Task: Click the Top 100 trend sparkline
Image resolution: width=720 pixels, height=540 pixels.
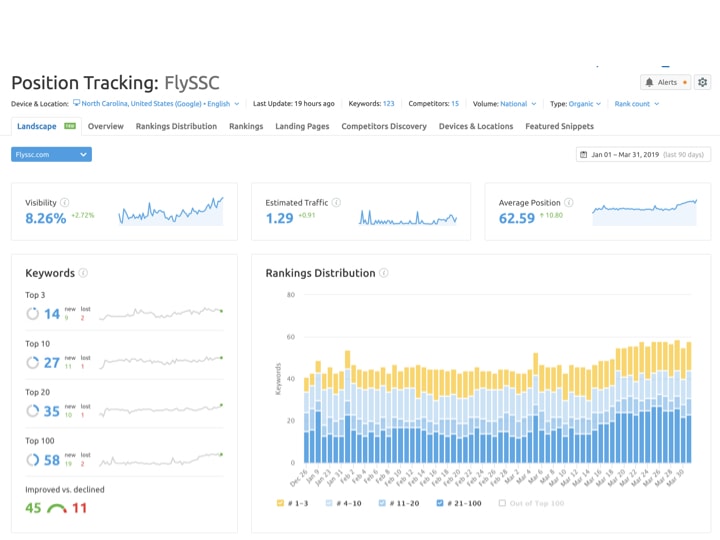Action: pyautogui.click(x=161, y=459)
